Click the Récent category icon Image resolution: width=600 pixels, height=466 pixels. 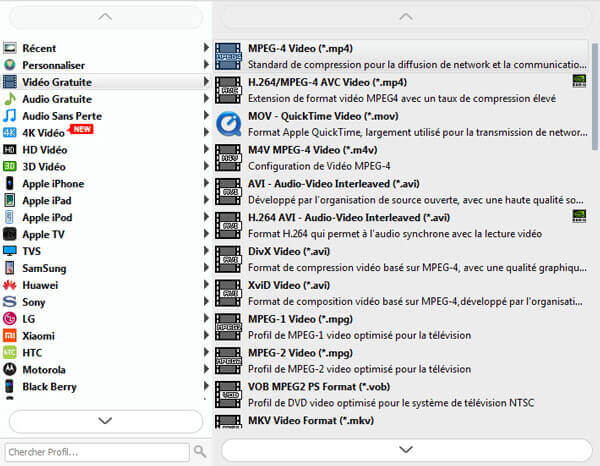(10, 48)
